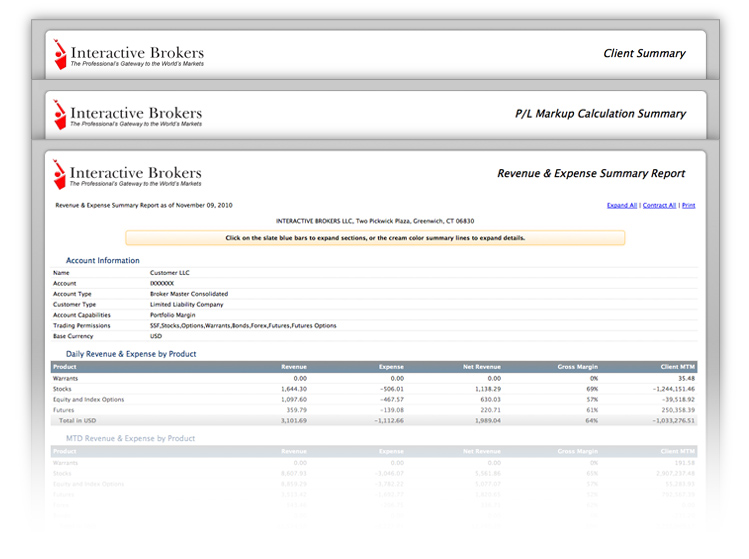This screenshot has width=749, height=559.
Task: Click the Broker Master Consolidated value
Action: [x=189, y=294]
